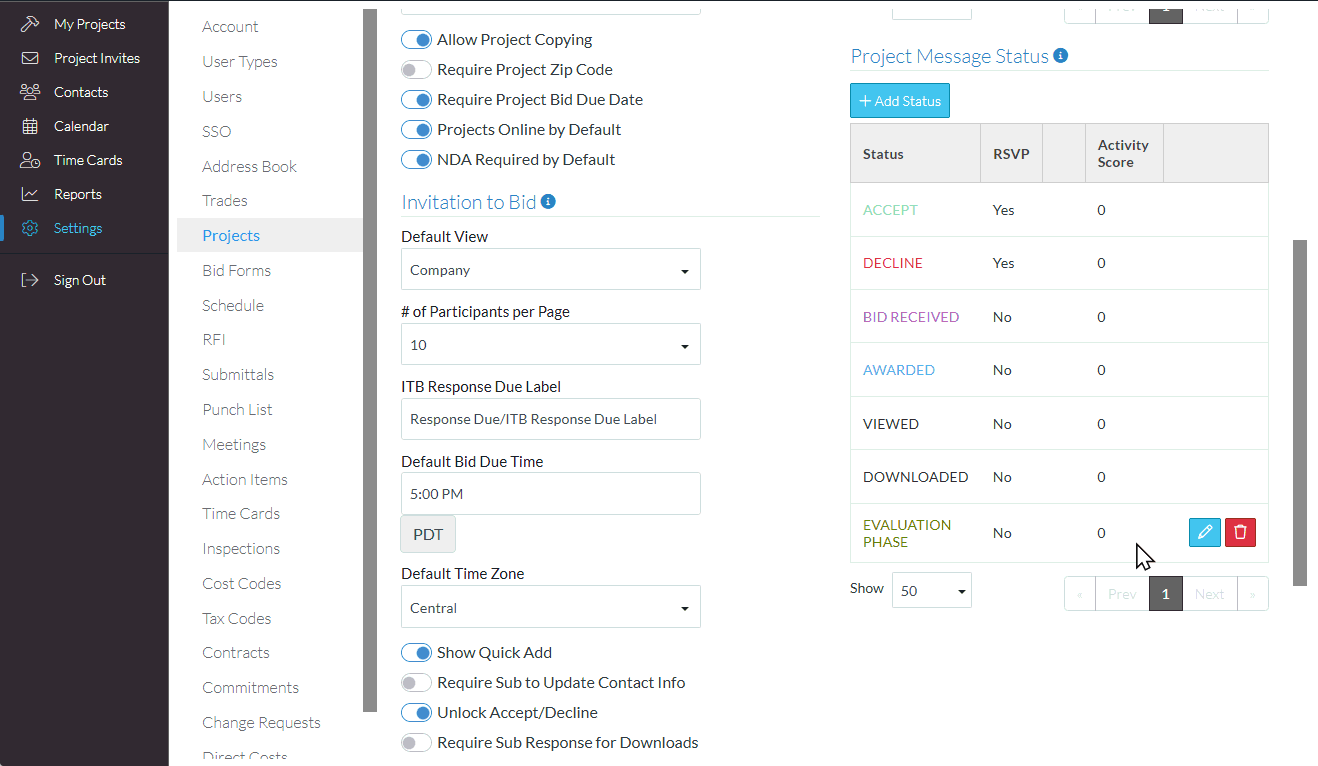Viewport: 1318px width, 766px height.
Task: Click the Time Cards icon in sidebar
Action: pos(30,160)
